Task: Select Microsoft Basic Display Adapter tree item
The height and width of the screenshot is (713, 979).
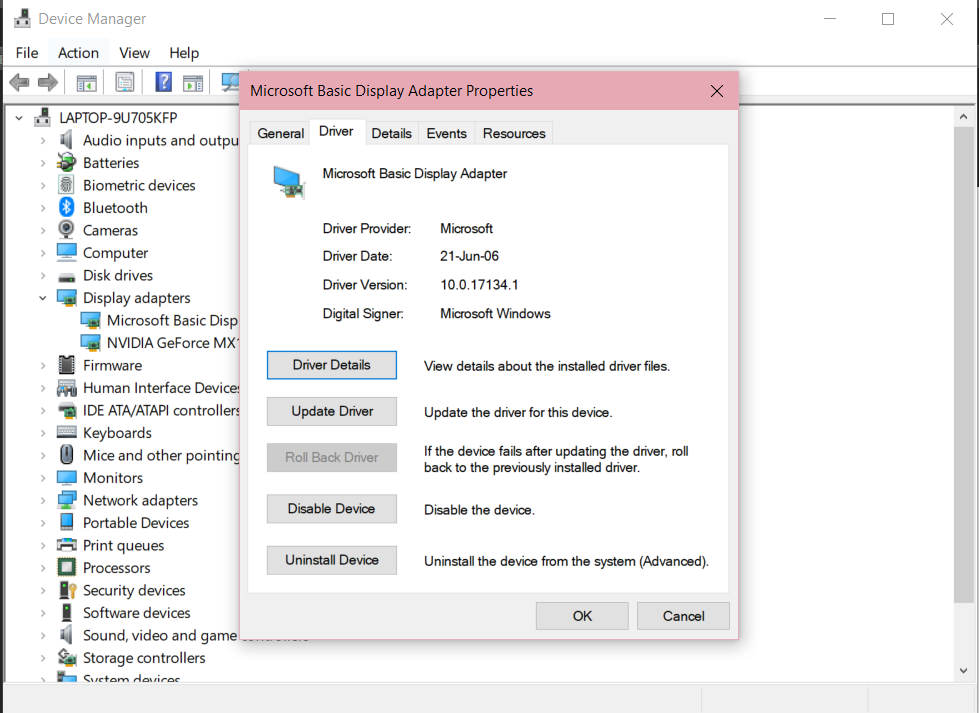Action: pyautogui.click(x=159, y=320)
